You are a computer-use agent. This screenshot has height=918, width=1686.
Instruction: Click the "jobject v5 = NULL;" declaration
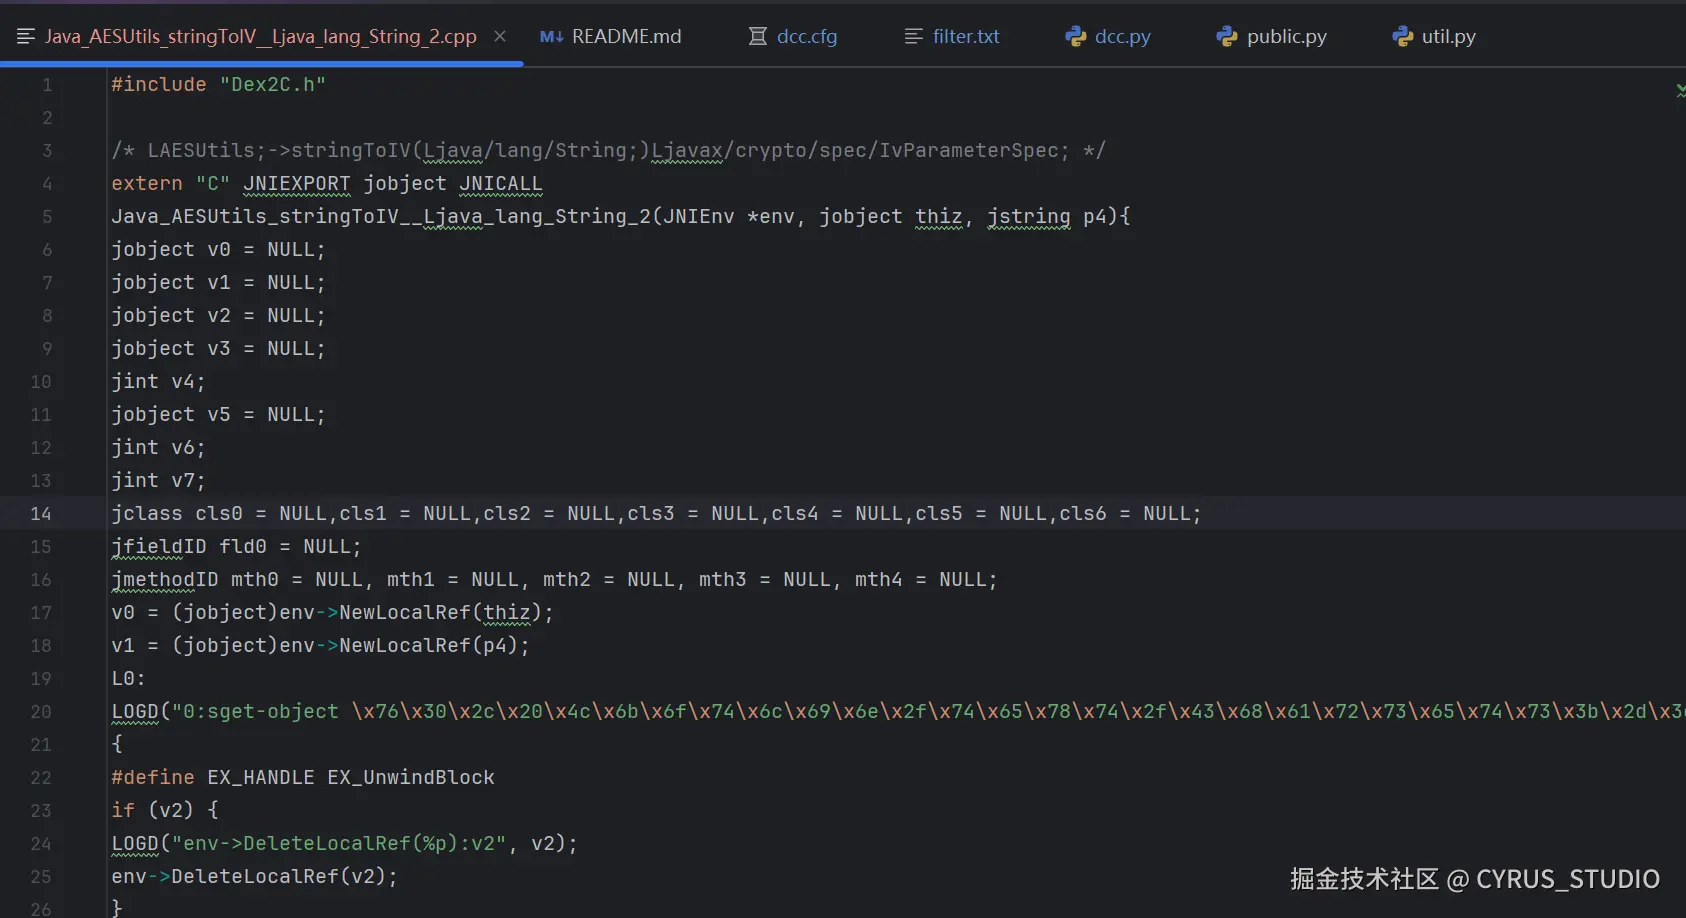[x=219, y=415]
